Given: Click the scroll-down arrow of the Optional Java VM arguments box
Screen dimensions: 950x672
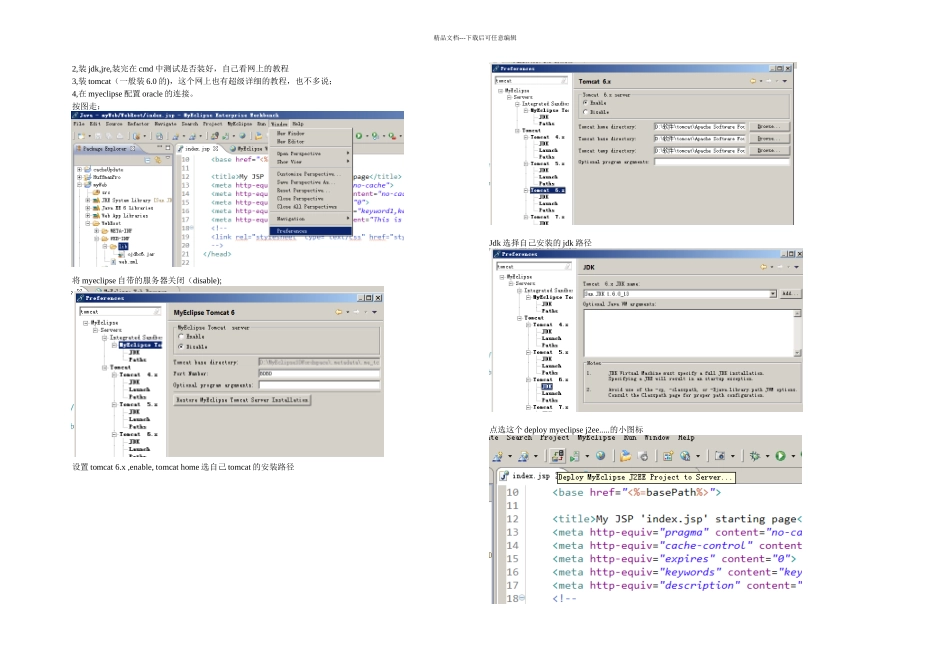Looking at the screenshot, I should pyautogui.click(x=797, y=353).
